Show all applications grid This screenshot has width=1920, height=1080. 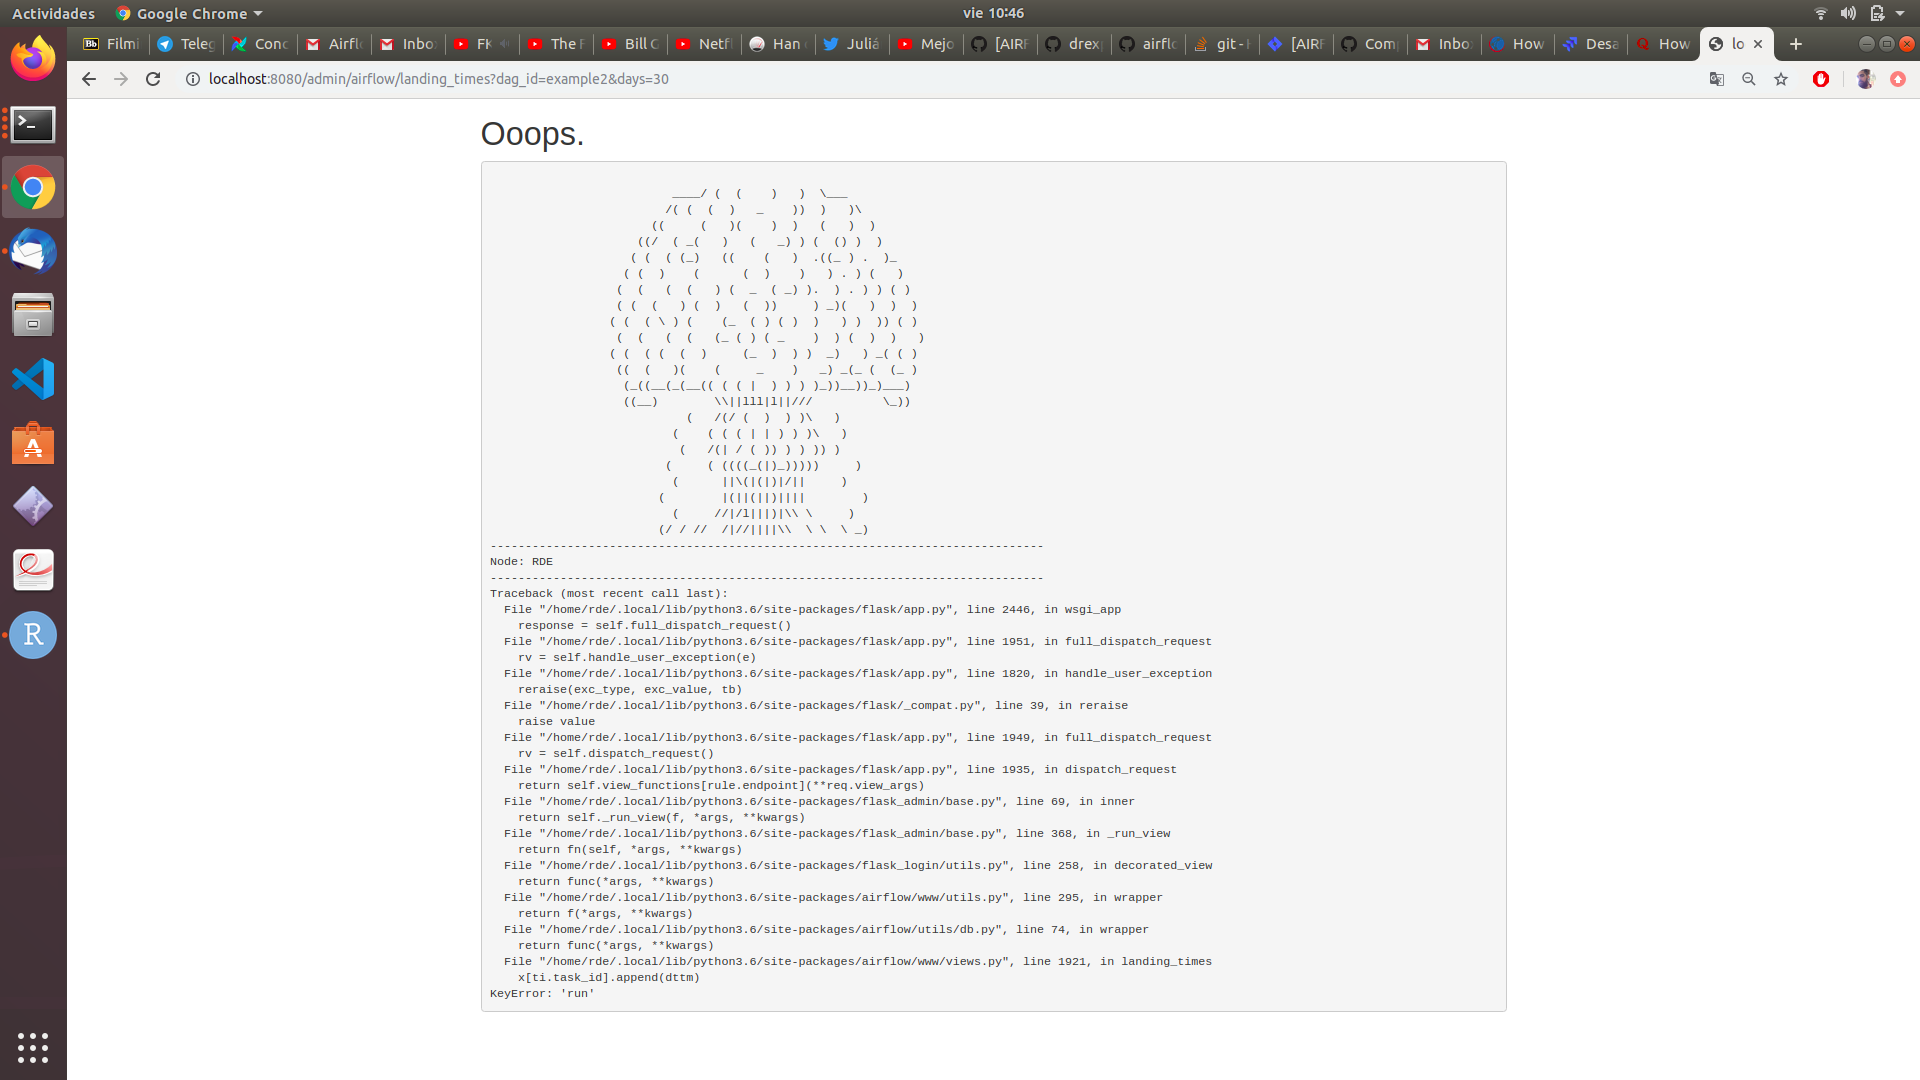click(x=33, y=1047)
